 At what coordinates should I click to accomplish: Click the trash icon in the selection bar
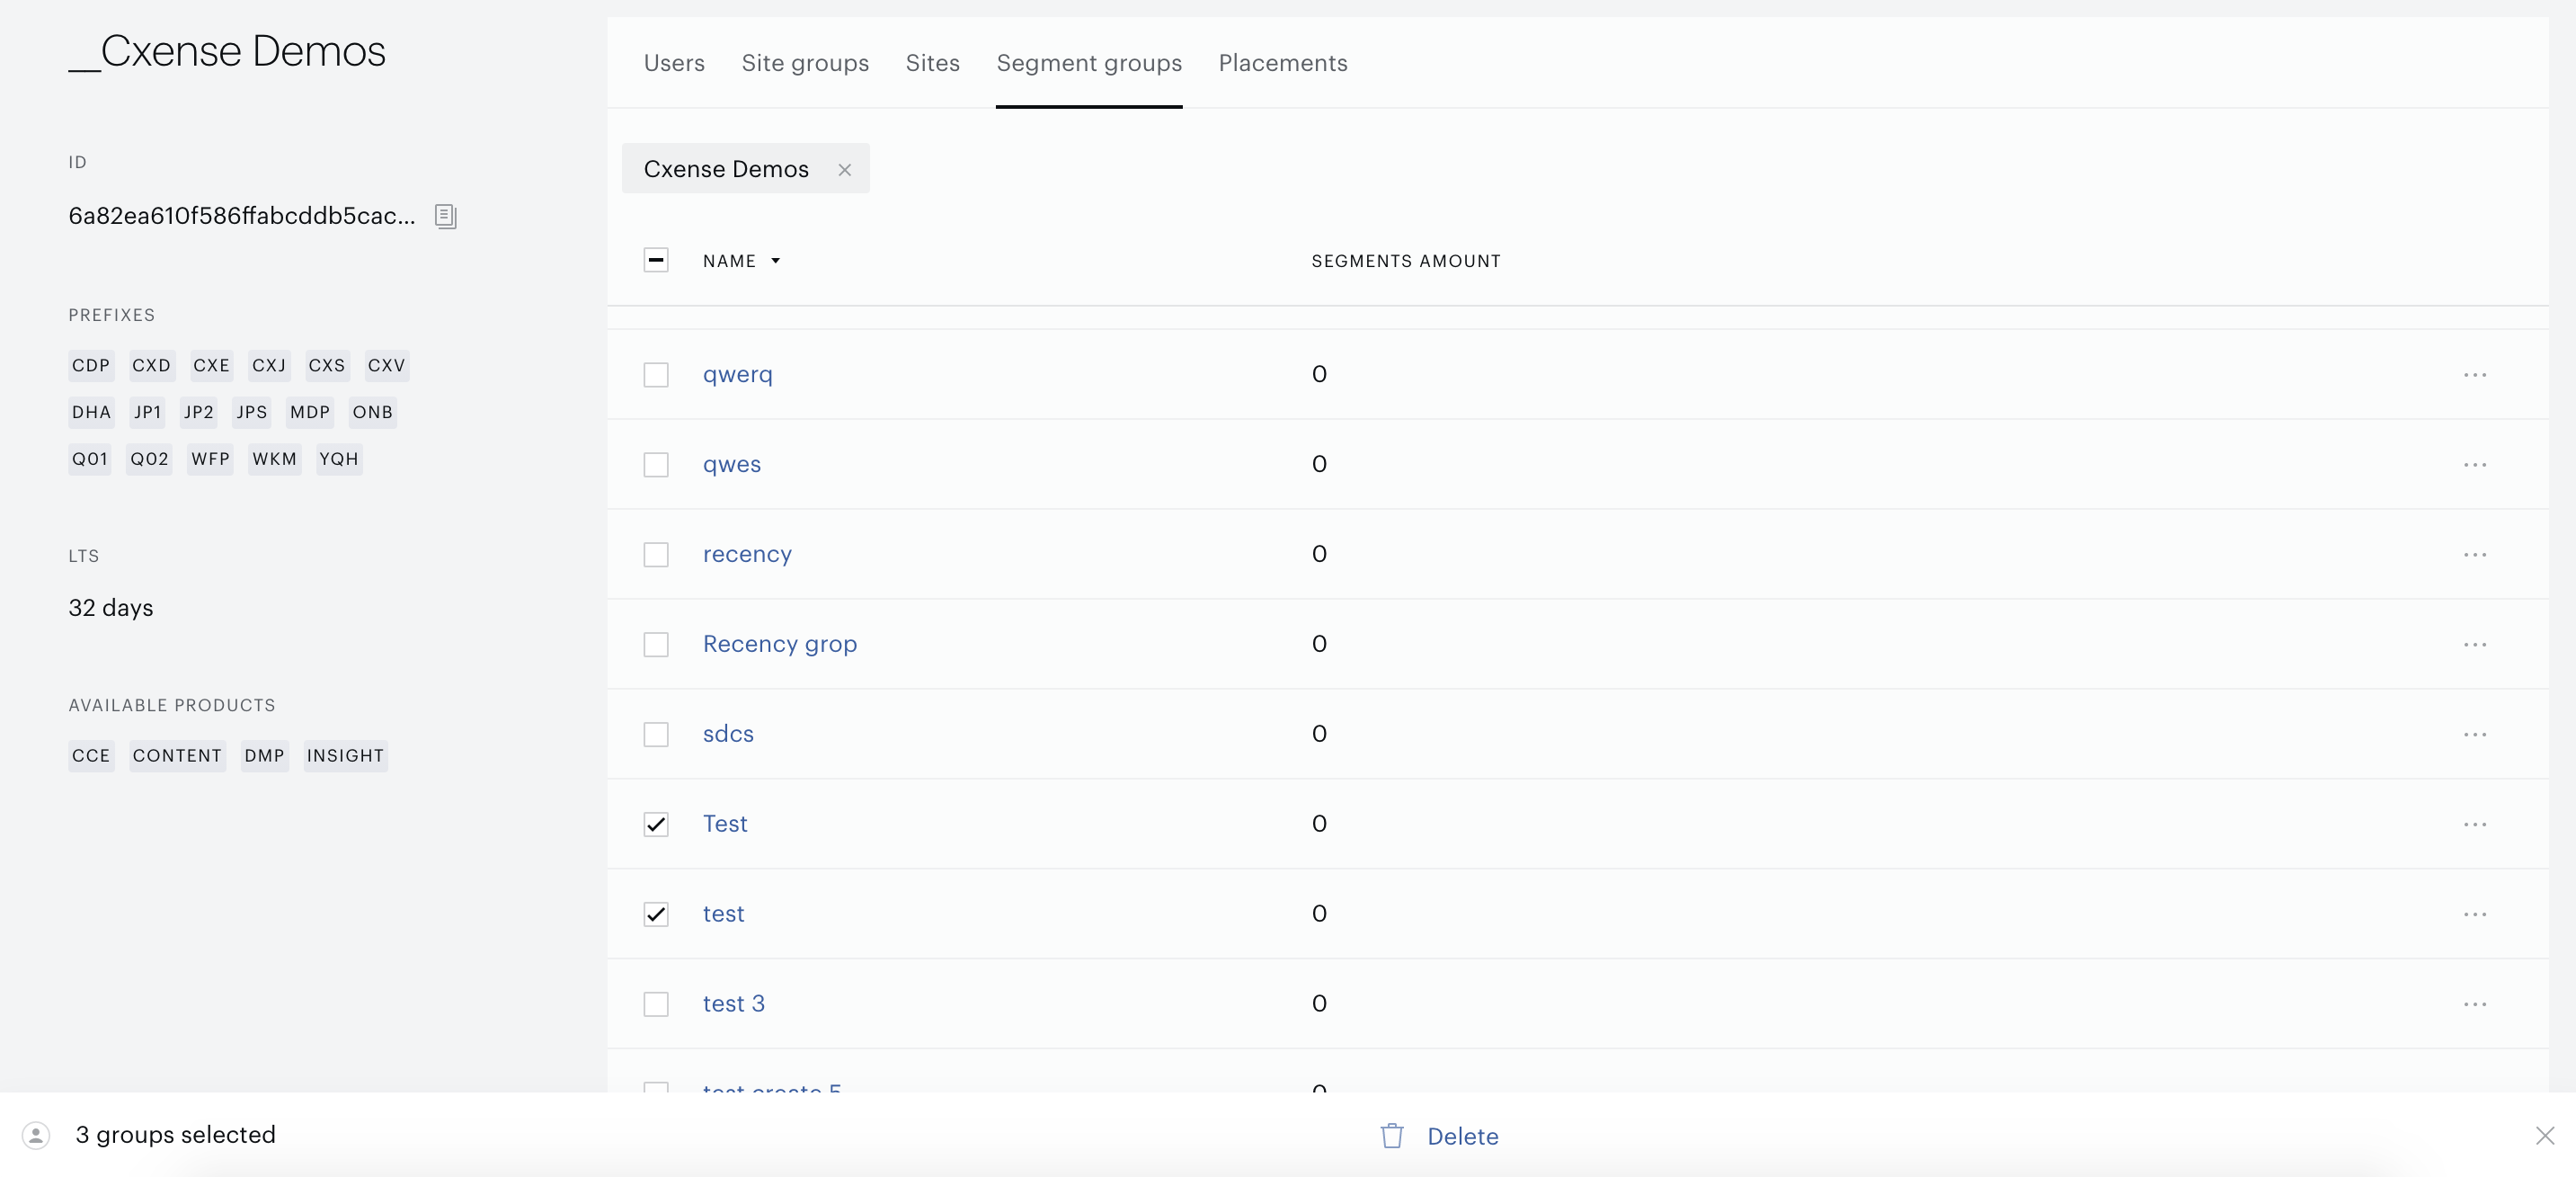pos(1392,1136)
